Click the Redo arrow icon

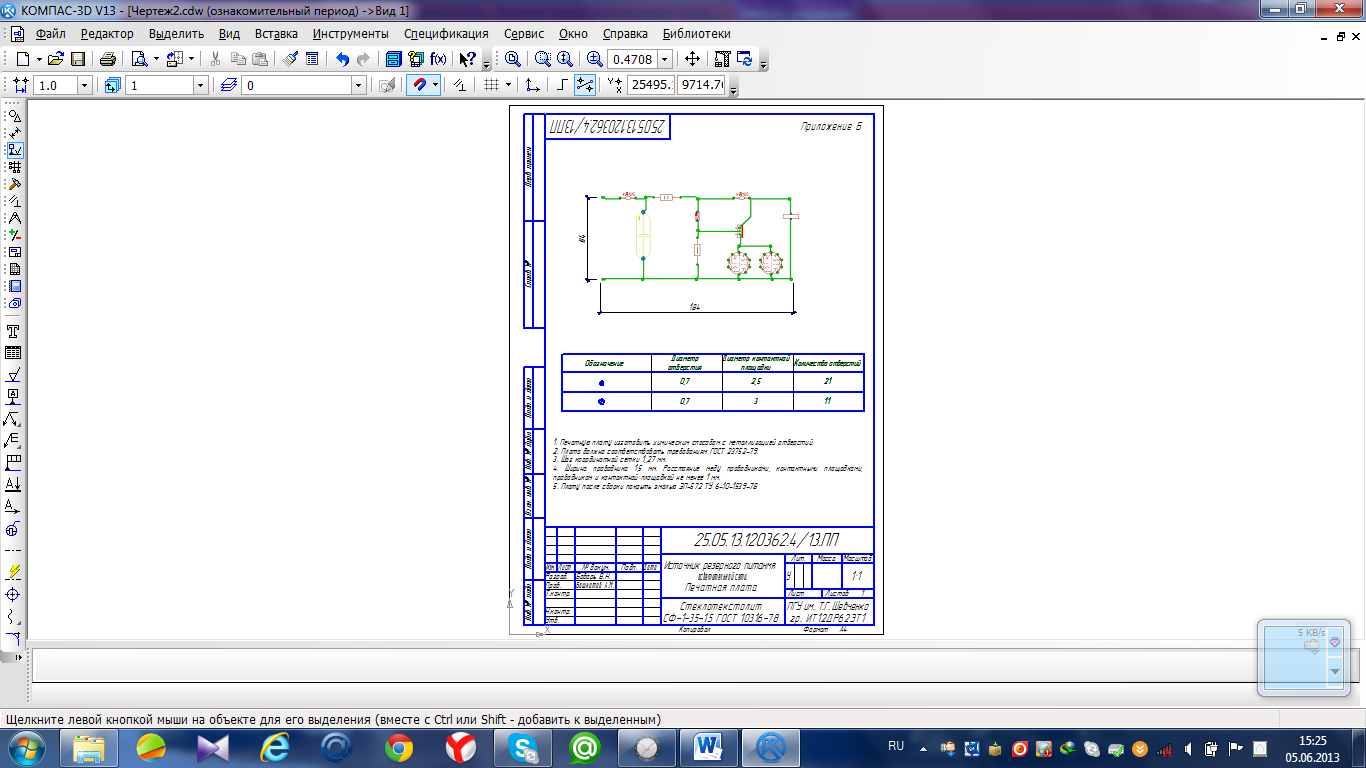coord(363,59)
